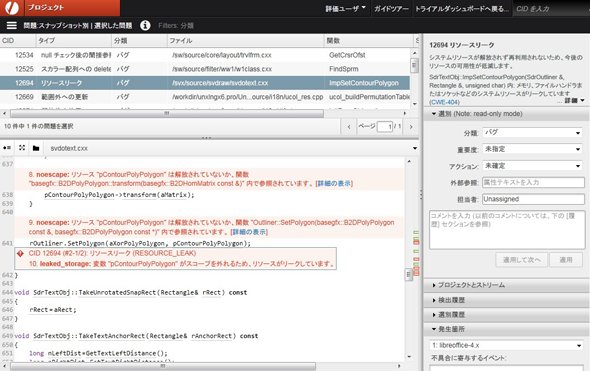The image size is (590, 371).
Task: Sort by タイプ column header
Action: 74,41
